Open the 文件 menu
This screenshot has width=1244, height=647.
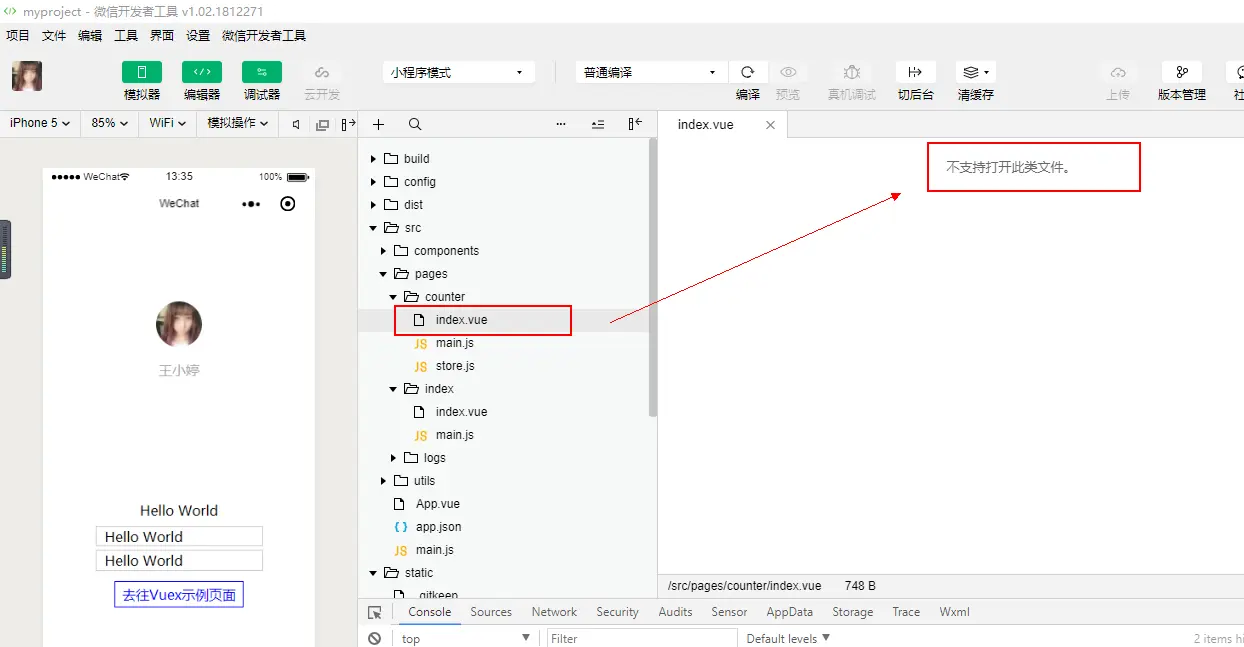[x=54, y=35]
